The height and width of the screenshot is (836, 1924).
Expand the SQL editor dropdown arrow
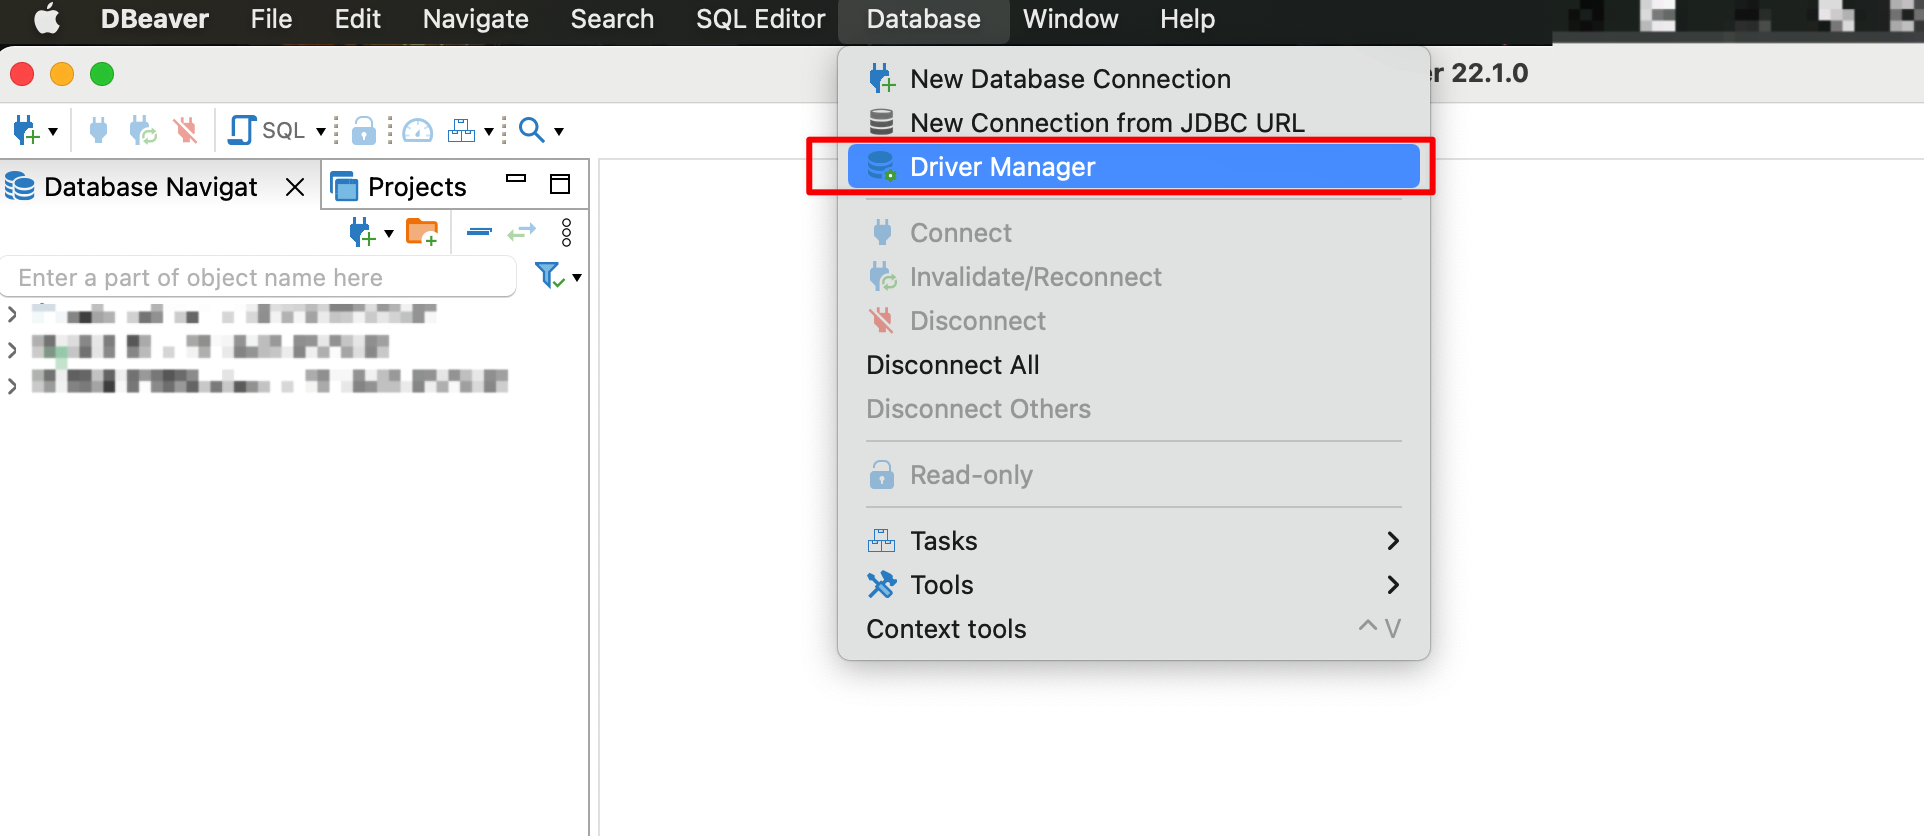321,131
